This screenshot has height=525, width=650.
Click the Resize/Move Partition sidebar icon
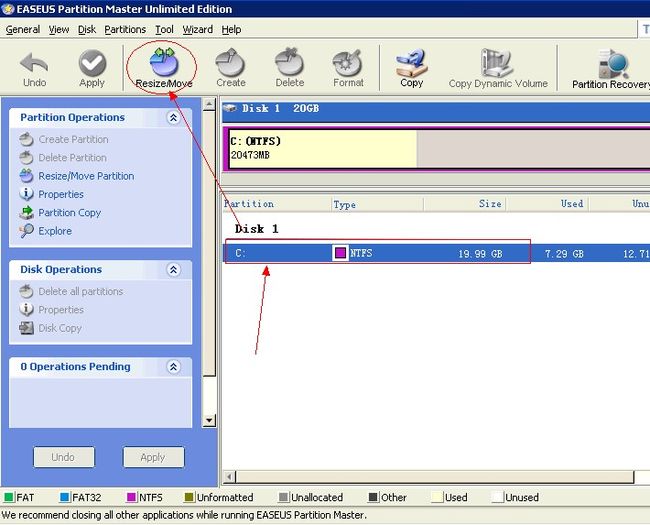coord(26,176)
